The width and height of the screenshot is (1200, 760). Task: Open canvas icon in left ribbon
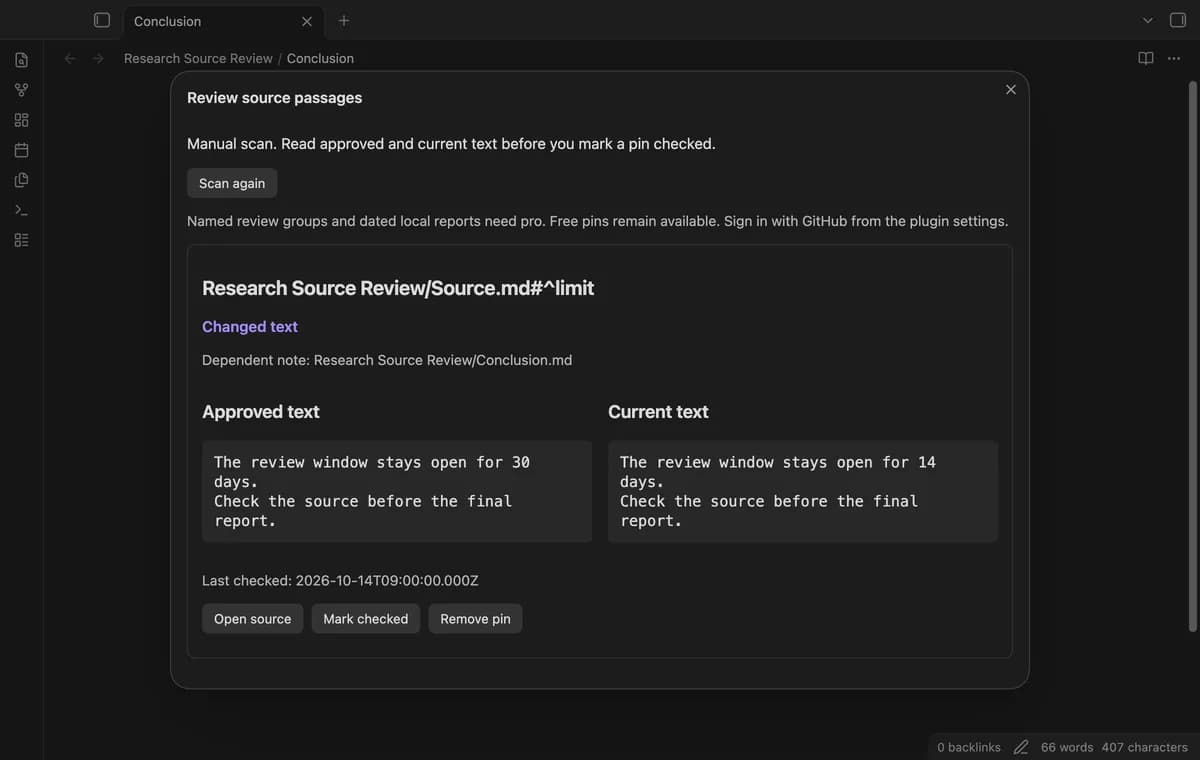click(21, 120)
